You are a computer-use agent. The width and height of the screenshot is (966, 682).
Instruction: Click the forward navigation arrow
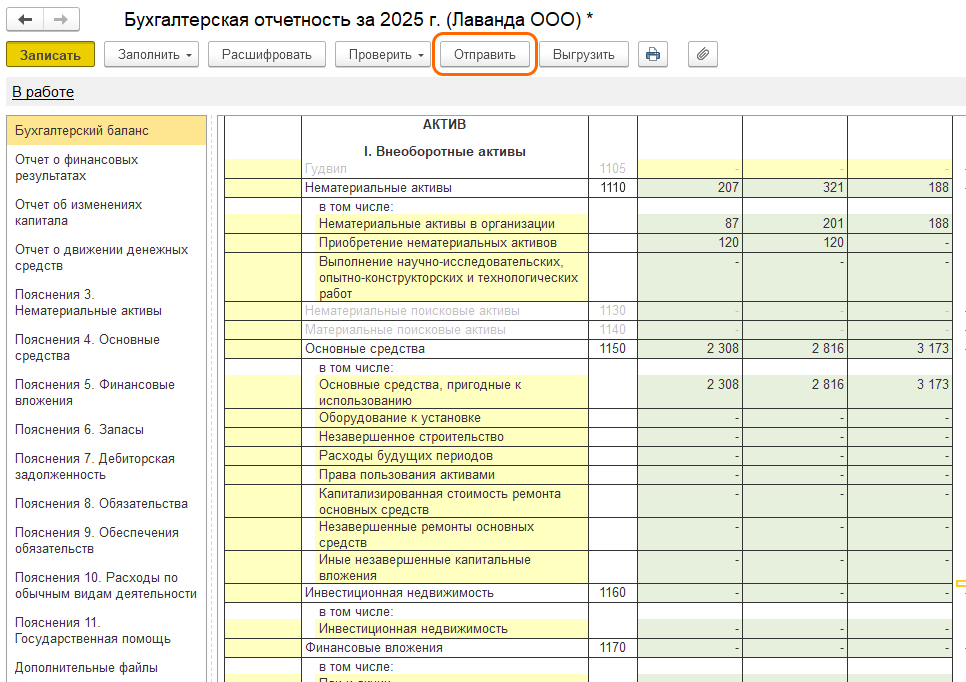pyautogui.click(x=61, y=19)
